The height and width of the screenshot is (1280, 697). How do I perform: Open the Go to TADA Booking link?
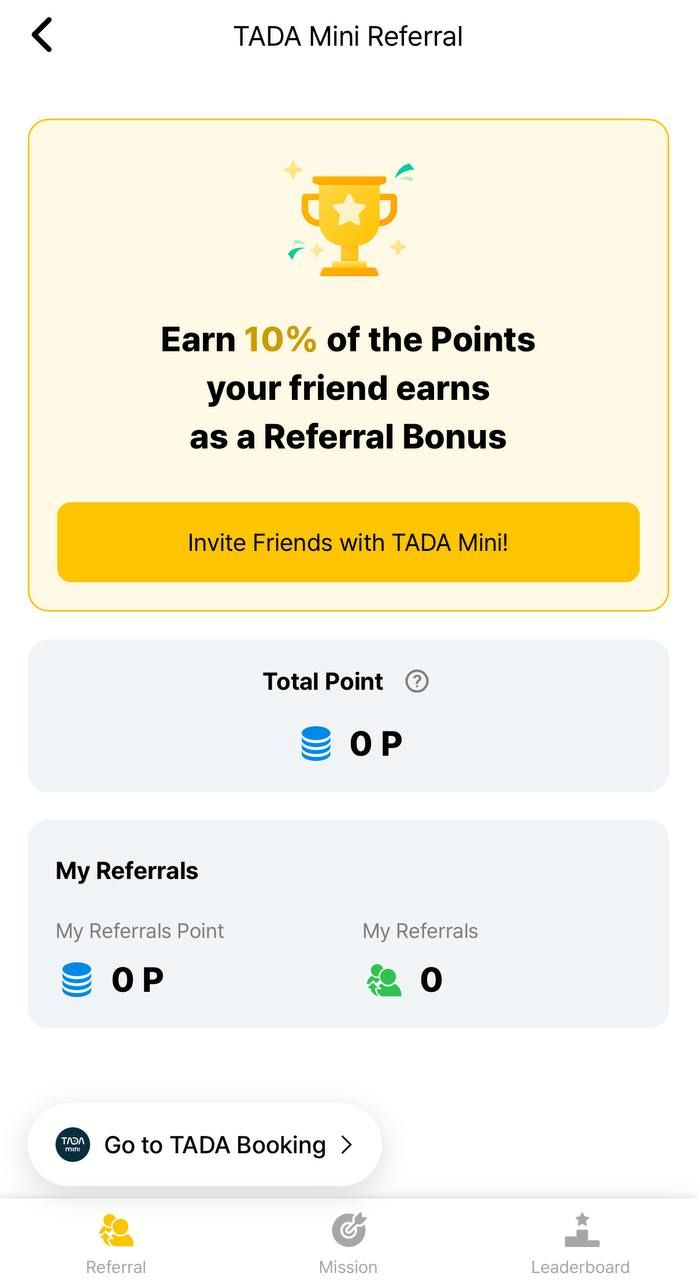pos(215,1145)
